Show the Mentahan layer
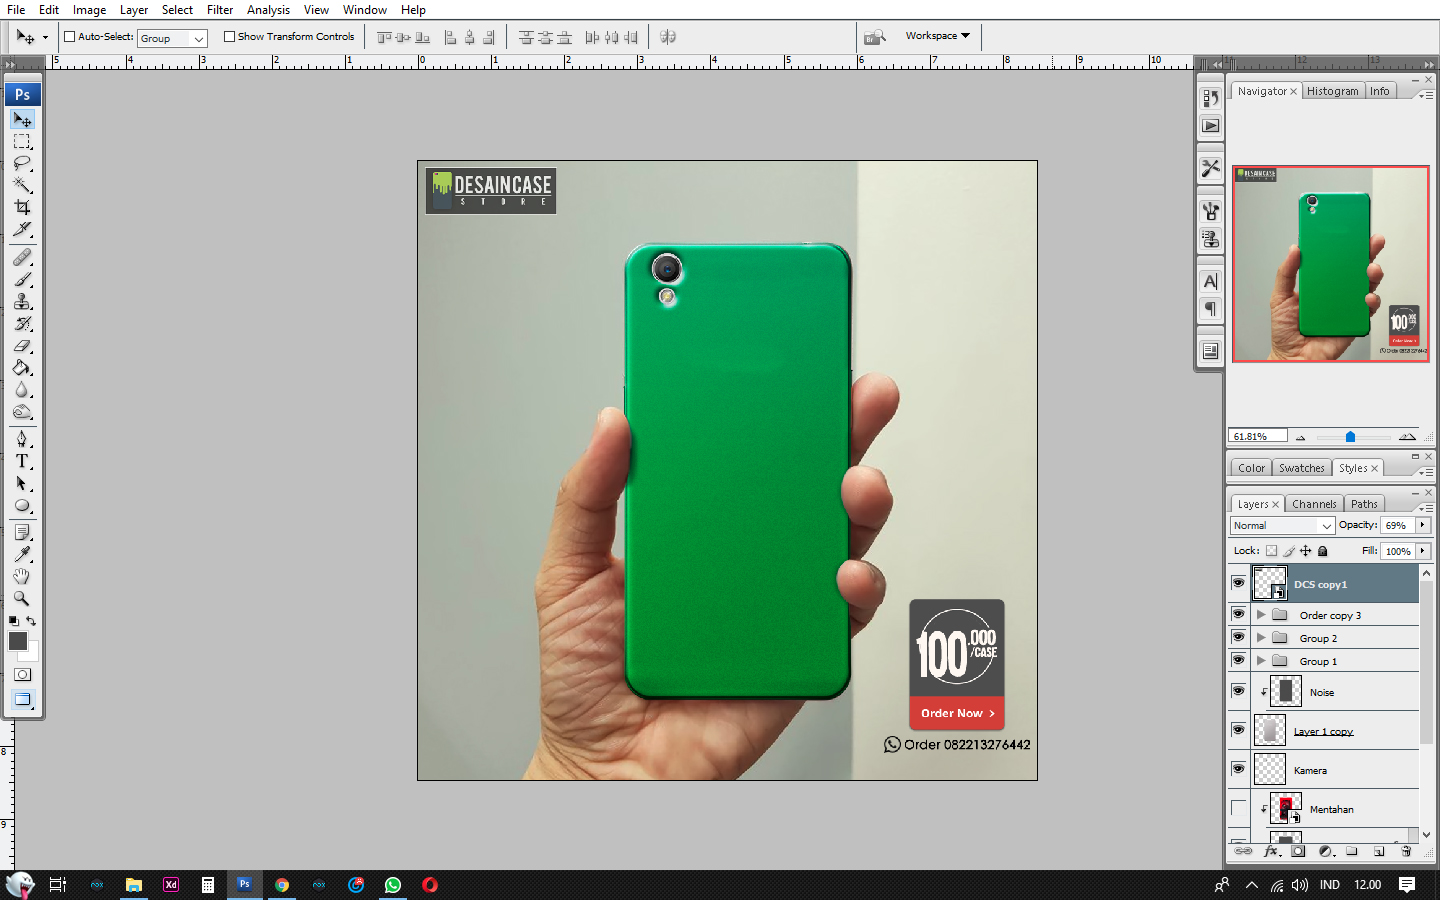Screen dimensions: 1440x900 click(x=1239, y=809)
